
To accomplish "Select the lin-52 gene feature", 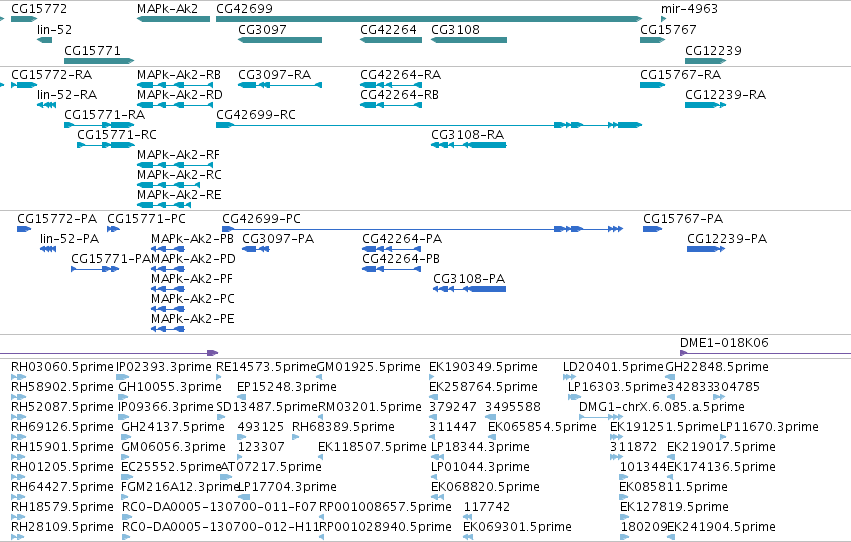I will point(45,40).
